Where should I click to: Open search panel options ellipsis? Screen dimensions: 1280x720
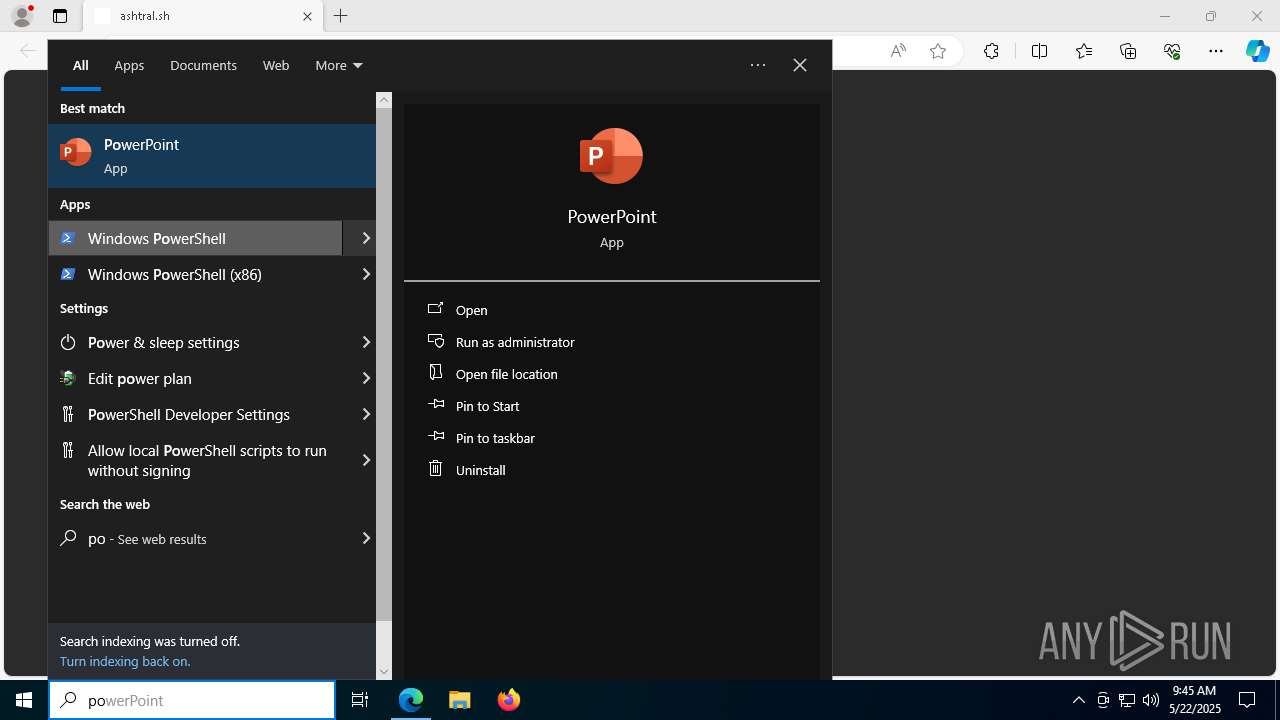758,65
